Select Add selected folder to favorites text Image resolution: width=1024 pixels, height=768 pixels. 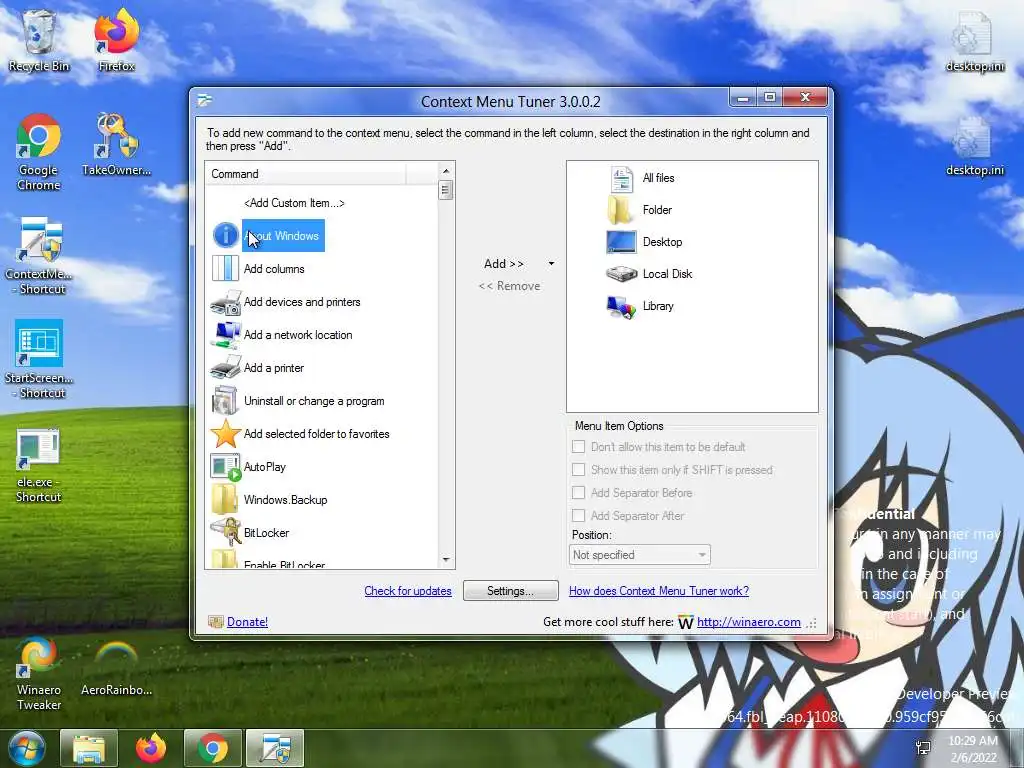(x=317, y=434)
